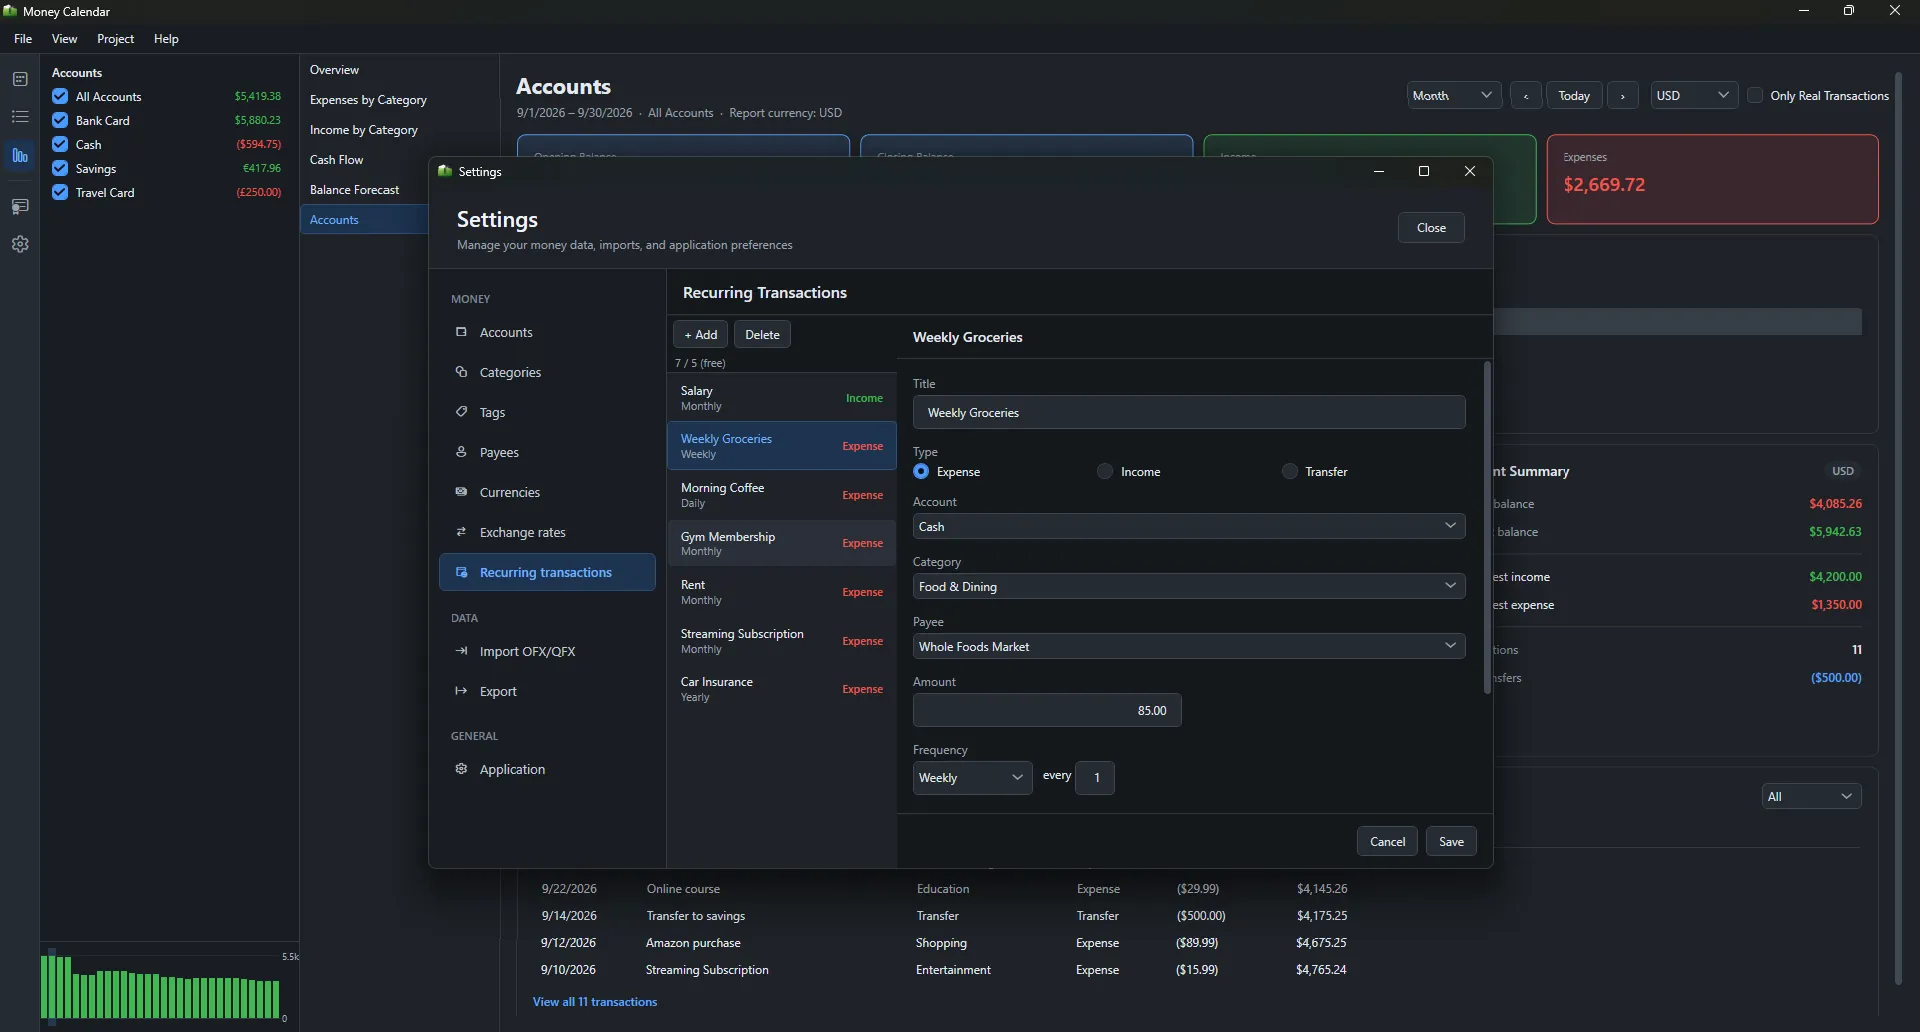Go to next month arrow
Screen dimensions: 1920x1032
[x=1623, y=96]
